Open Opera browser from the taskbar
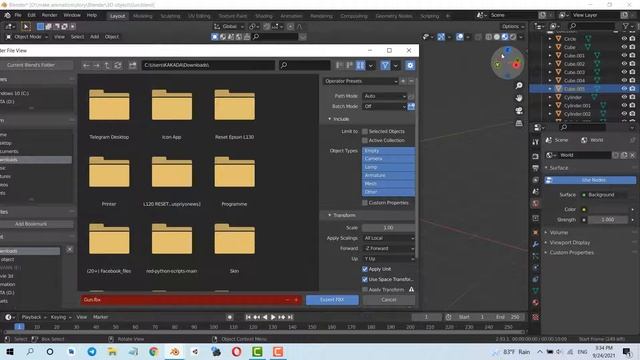The width and height of the screenshot is (640, 360). 236,352
